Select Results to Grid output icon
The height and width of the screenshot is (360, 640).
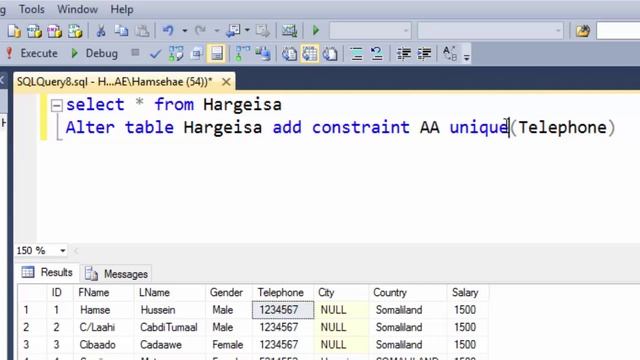click(310, 53)
